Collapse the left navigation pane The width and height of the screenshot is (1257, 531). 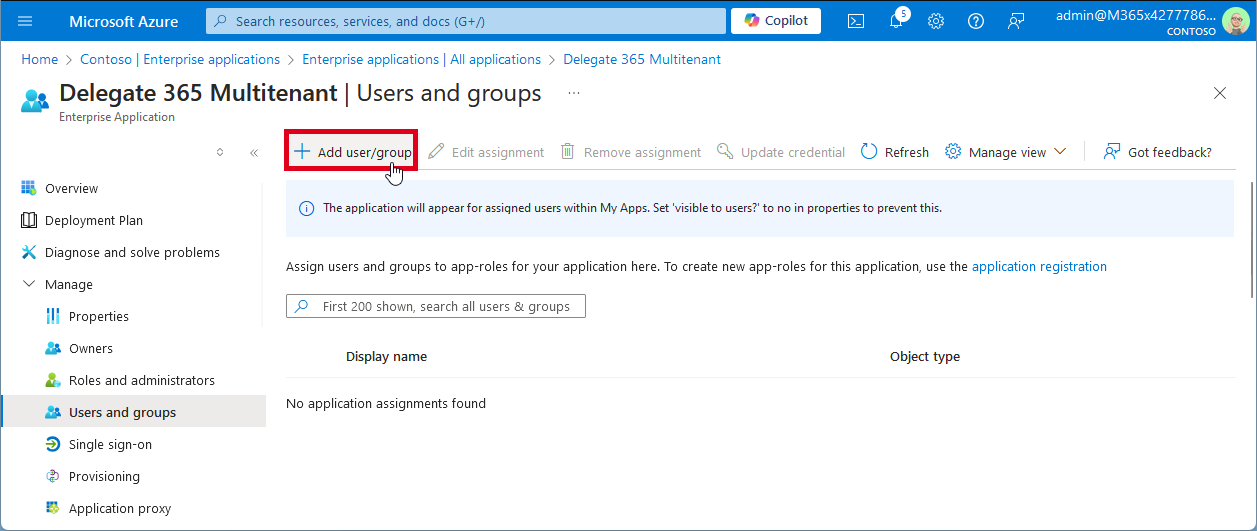pyautogui.click(x=254, y=153)
